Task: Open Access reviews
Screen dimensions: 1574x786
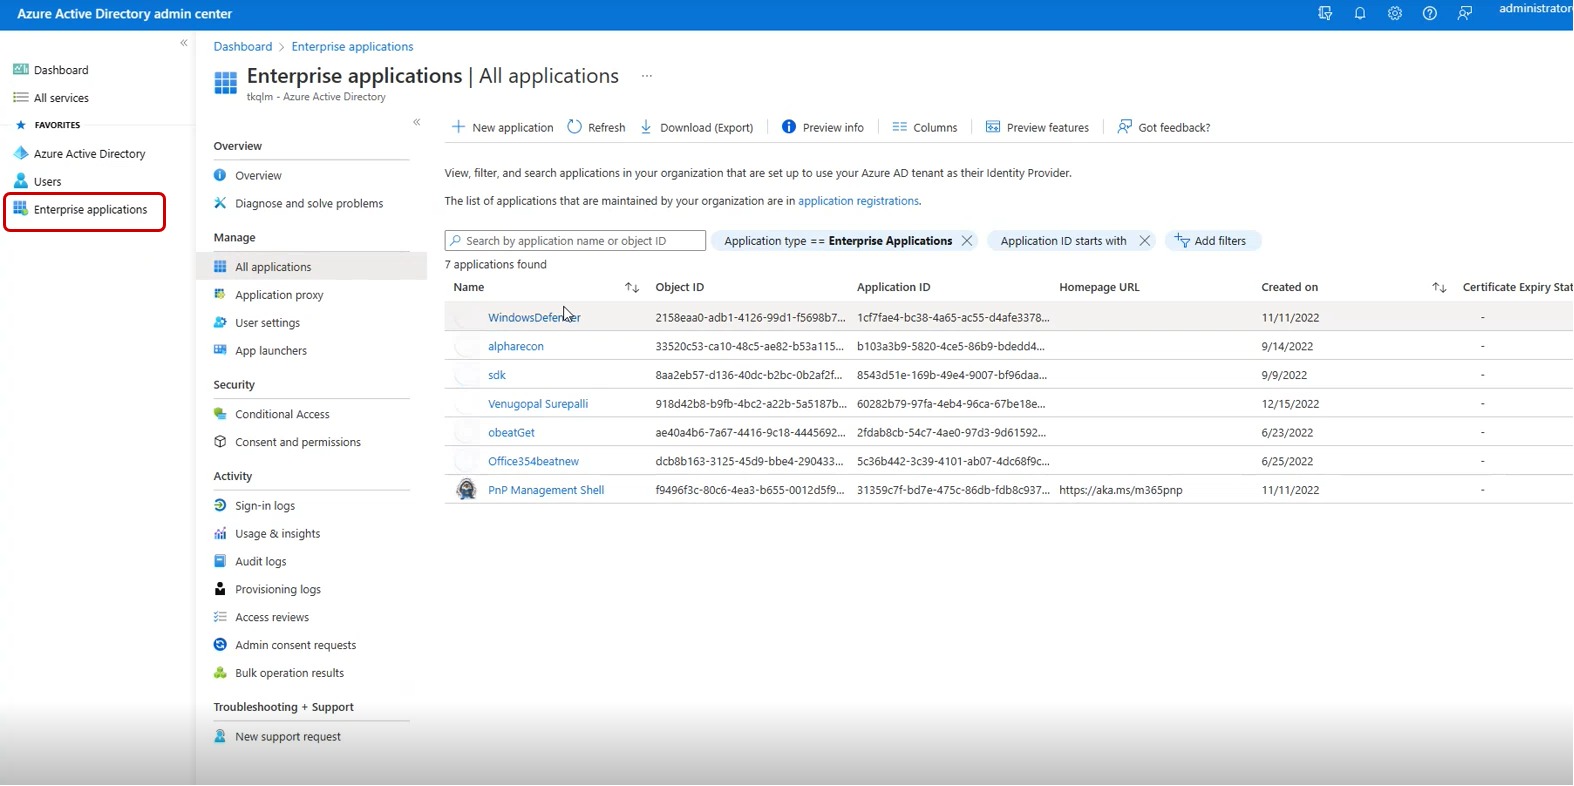Action: coord(272,619)
